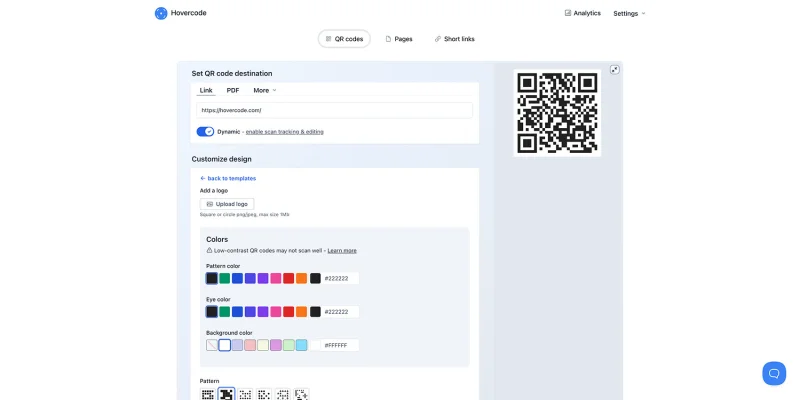Open the custom Eye color picker swatch
Viewport: 800px width, 400px height.
[315, 312]
